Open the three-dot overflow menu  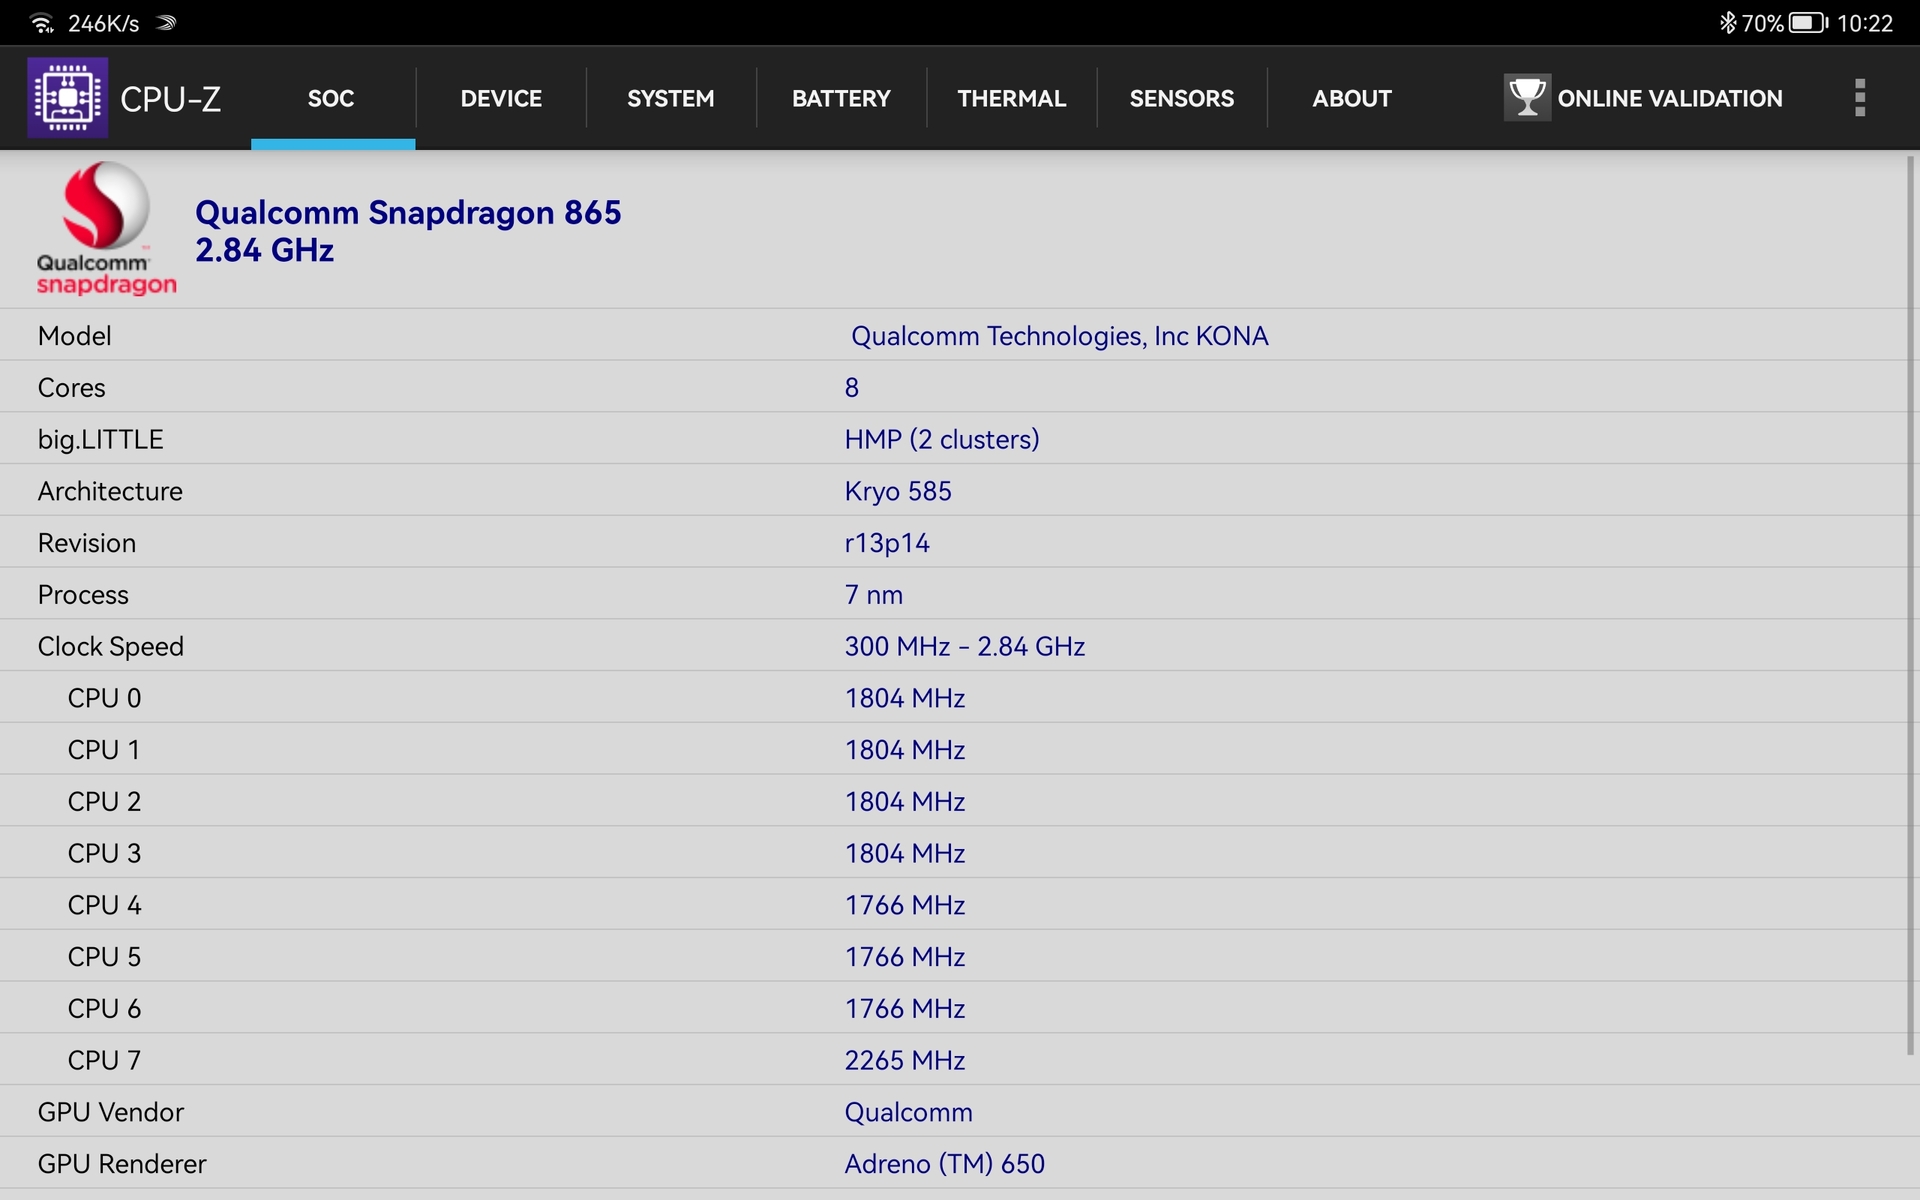point(1859,98)
